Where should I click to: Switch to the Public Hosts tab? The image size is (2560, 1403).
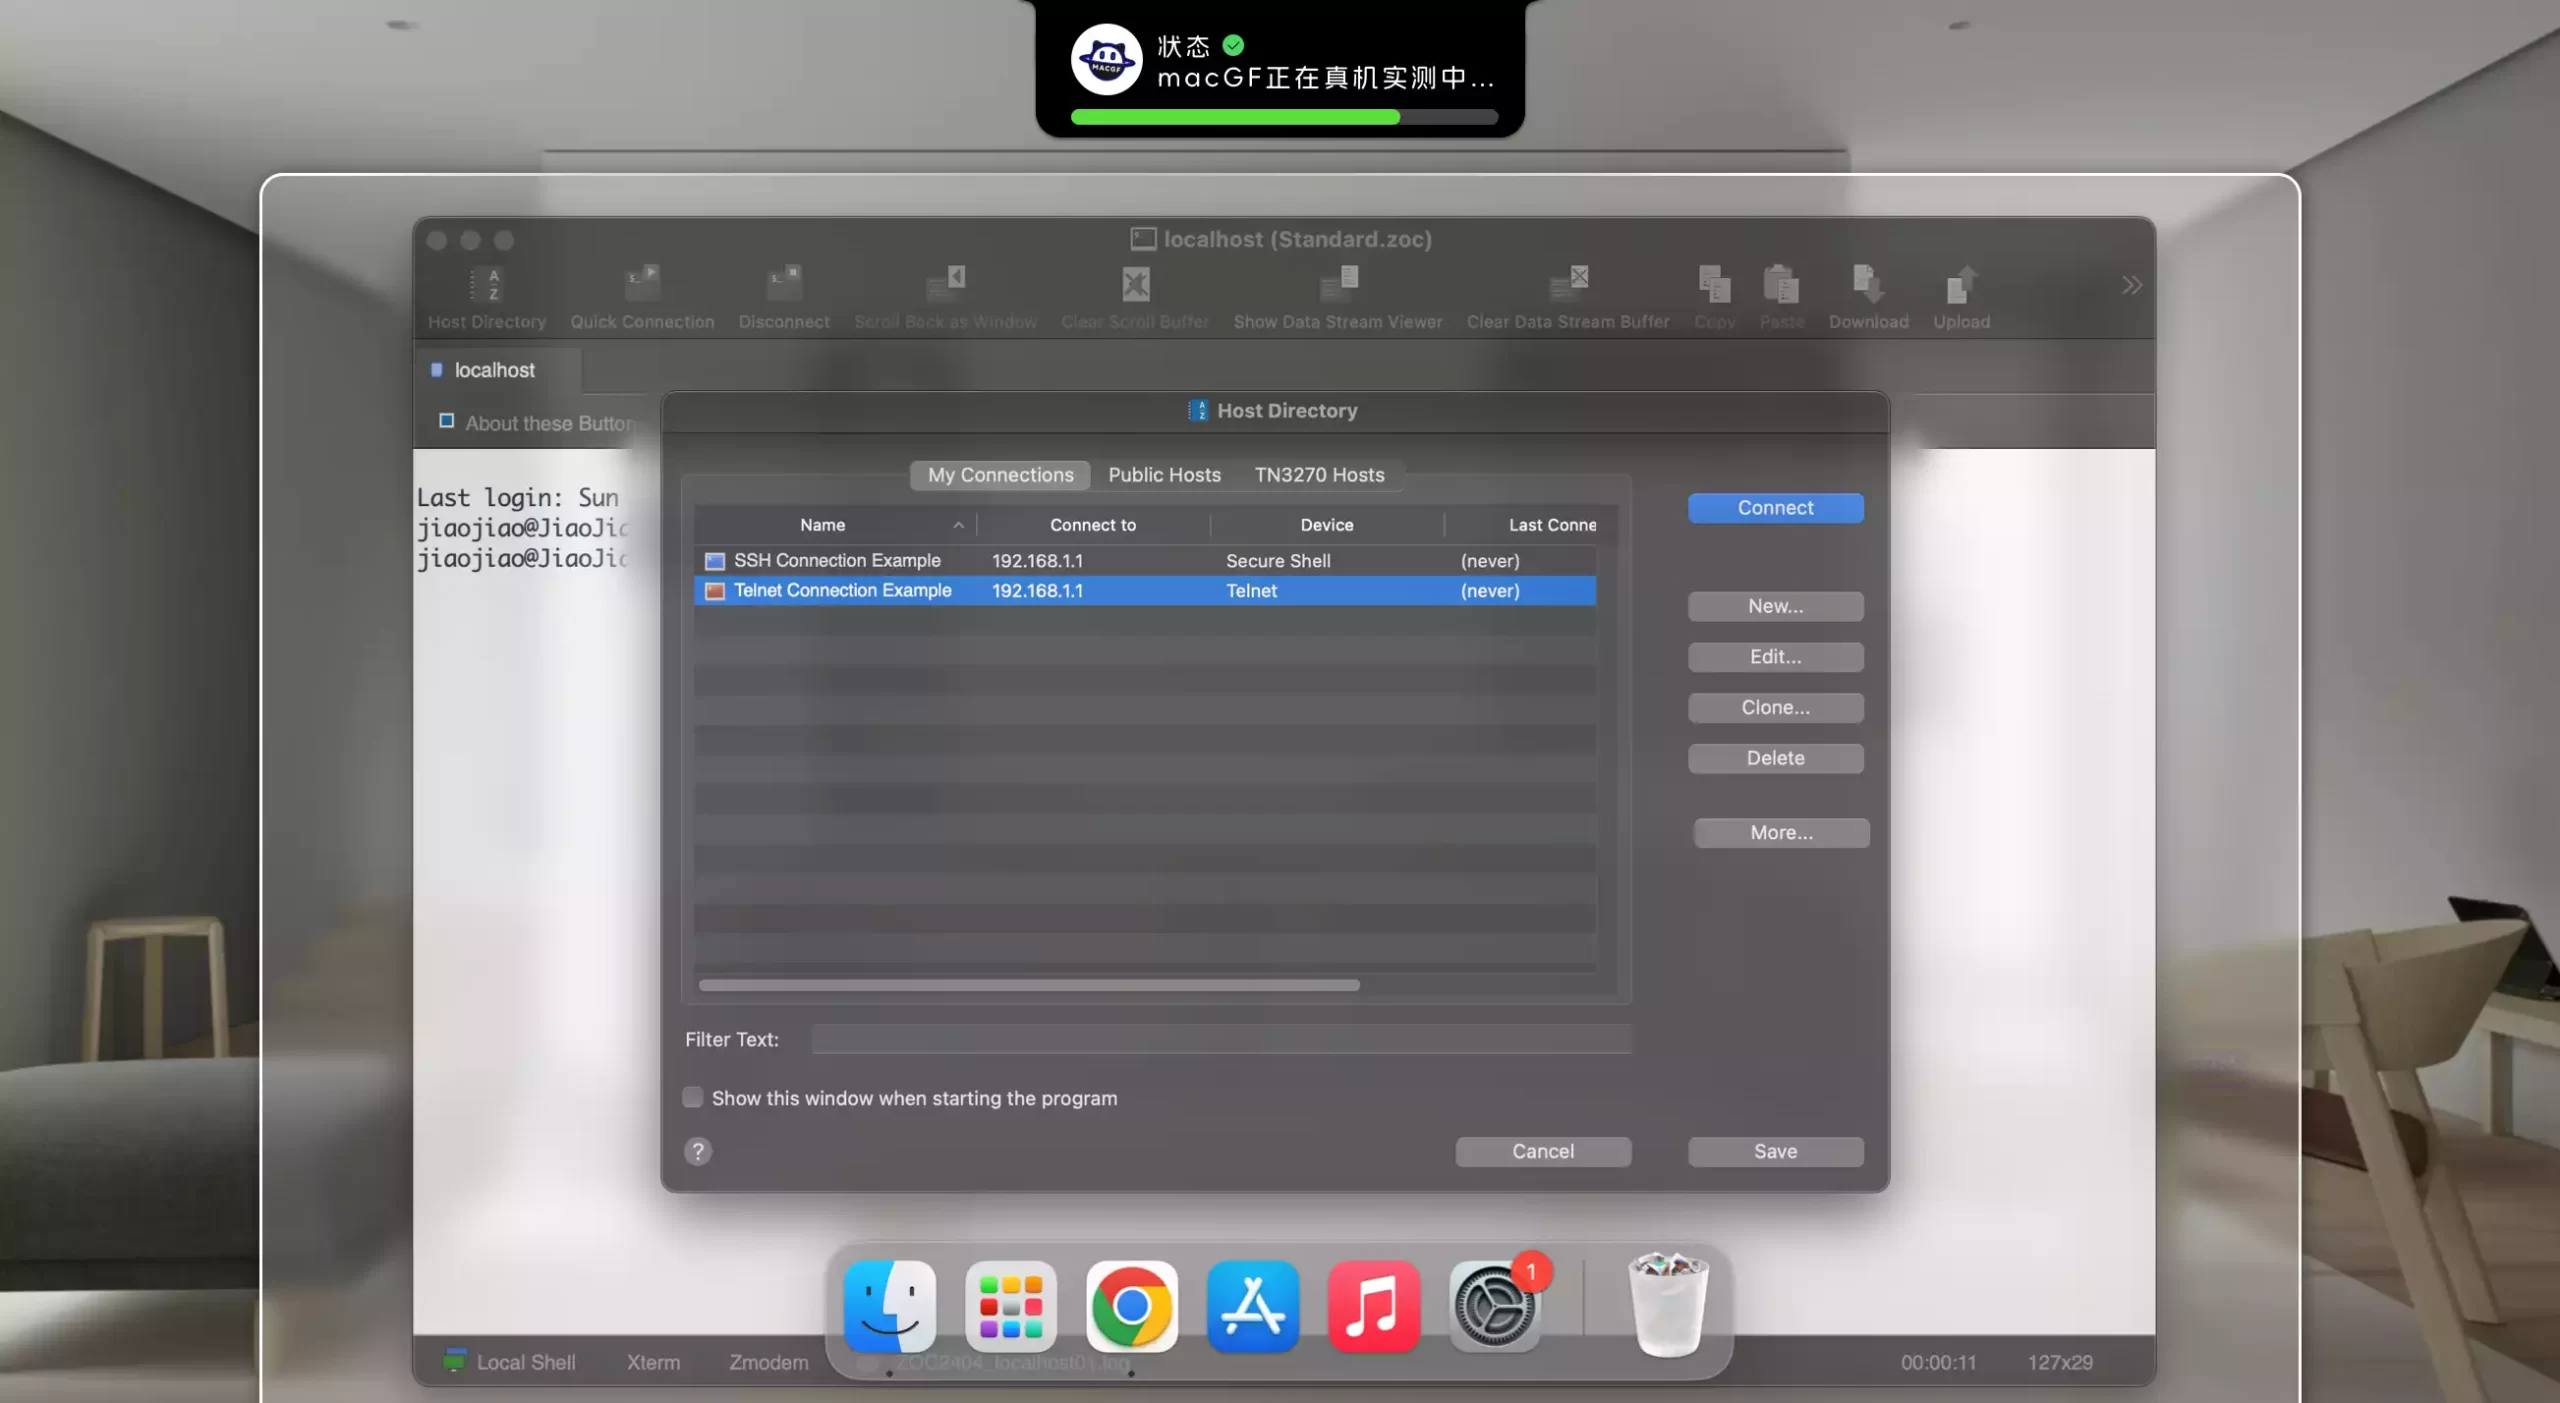click(x=1164, y=475)
